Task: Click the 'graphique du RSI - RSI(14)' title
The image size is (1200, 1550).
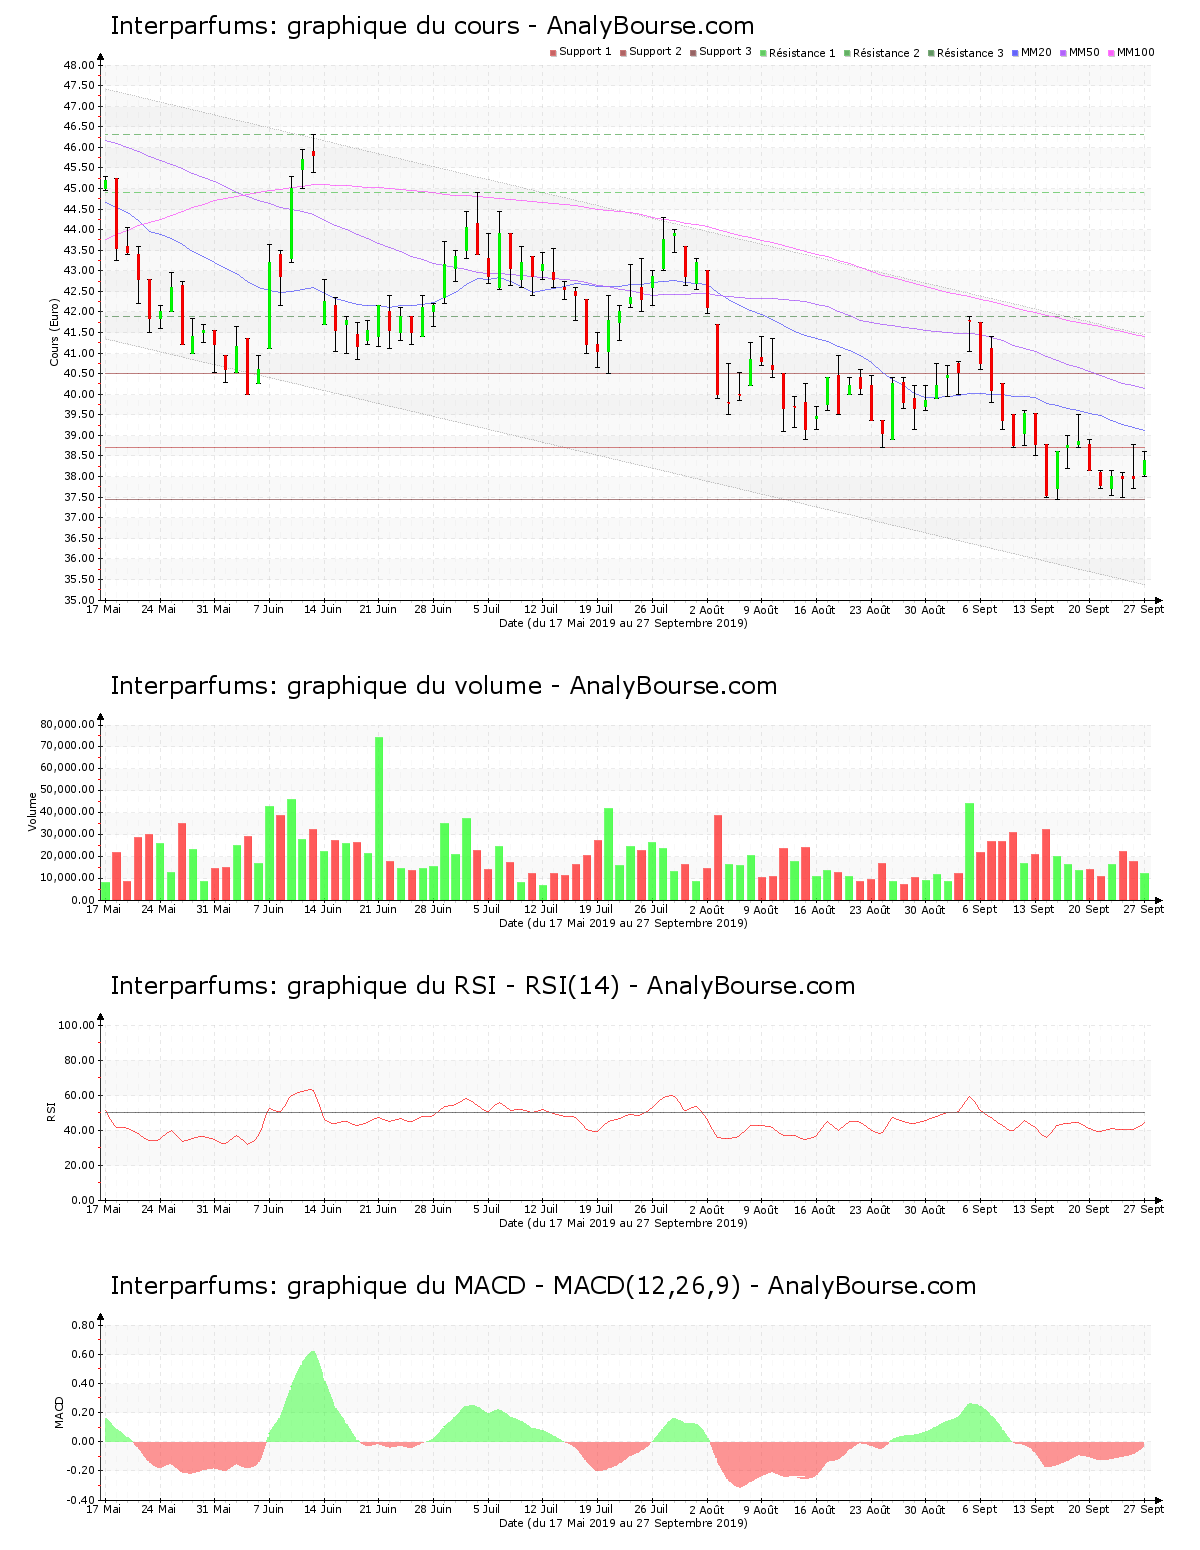Action: tap(482, 986)
